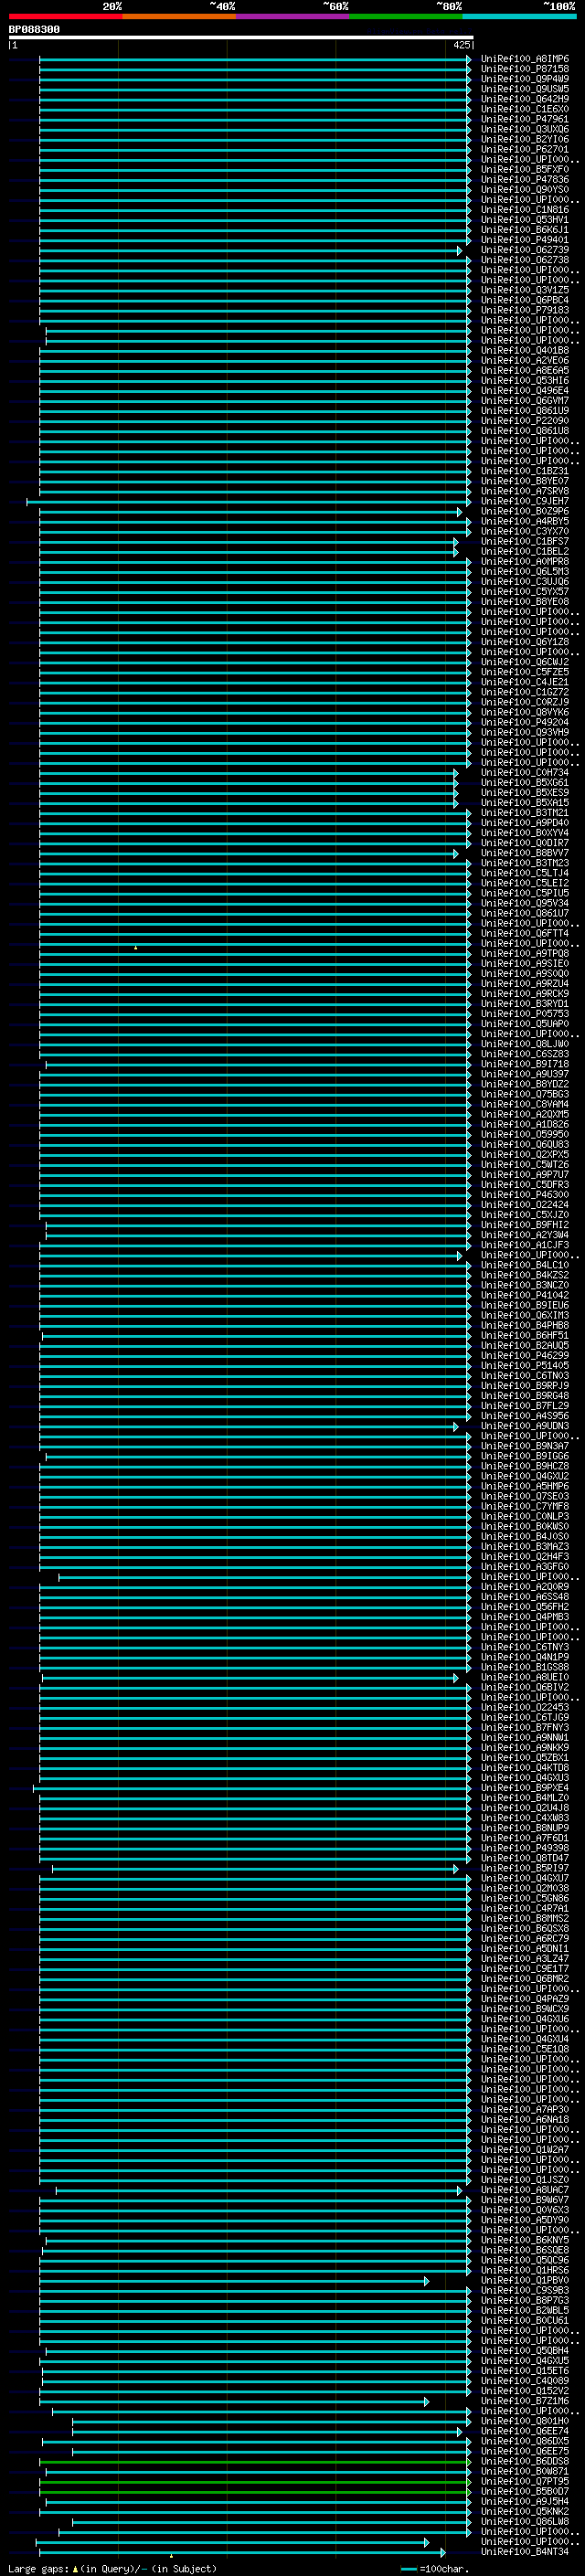The width and height of the screenshot is (585, 2576).
Task: Select hit label UniRef100_A2VE06
Action: 524,361
